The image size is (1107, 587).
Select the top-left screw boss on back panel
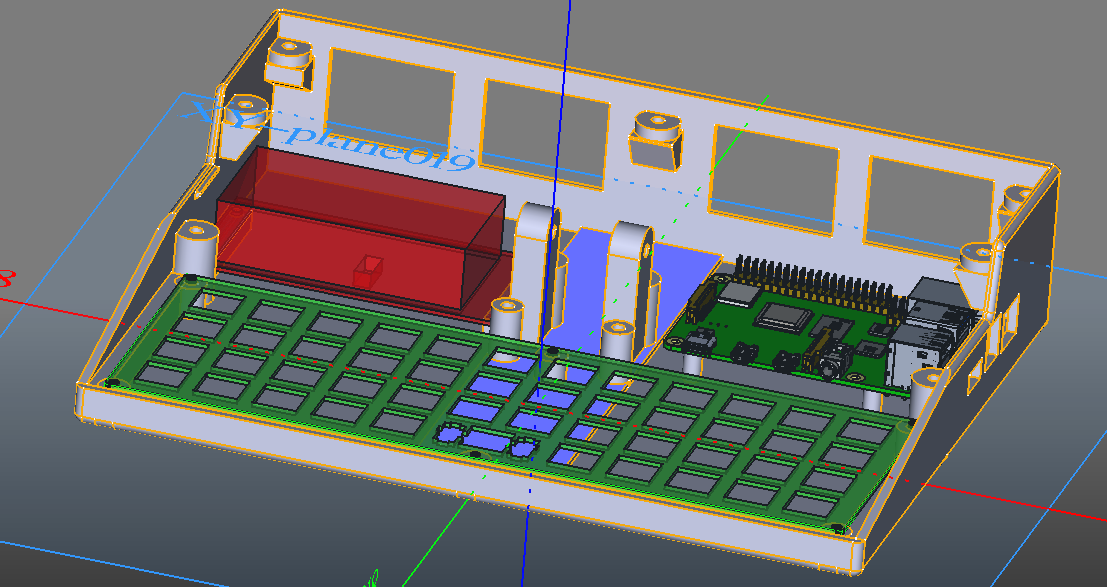(289, 64)
